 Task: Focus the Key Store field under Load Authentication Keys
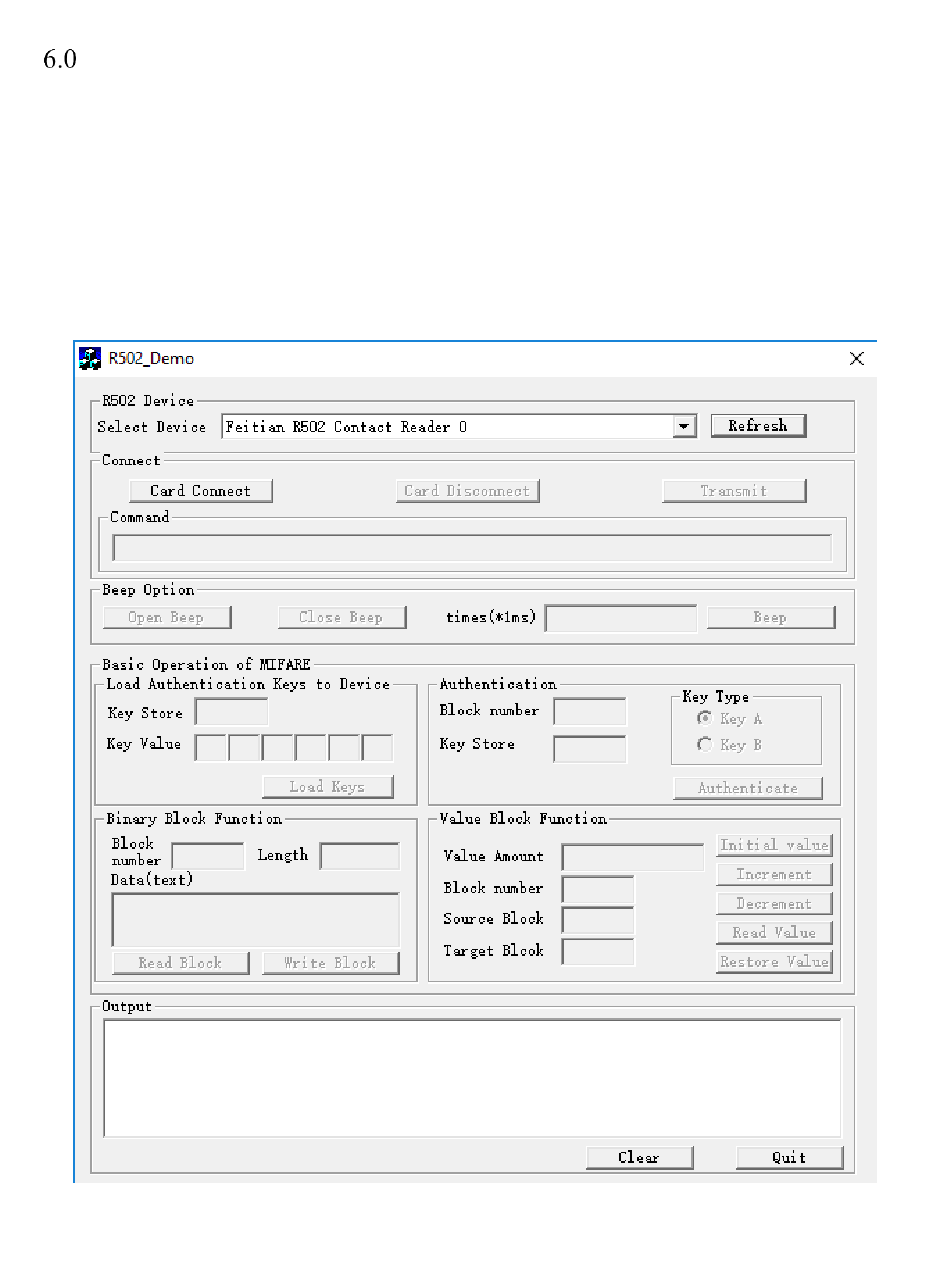click(231, 712)
